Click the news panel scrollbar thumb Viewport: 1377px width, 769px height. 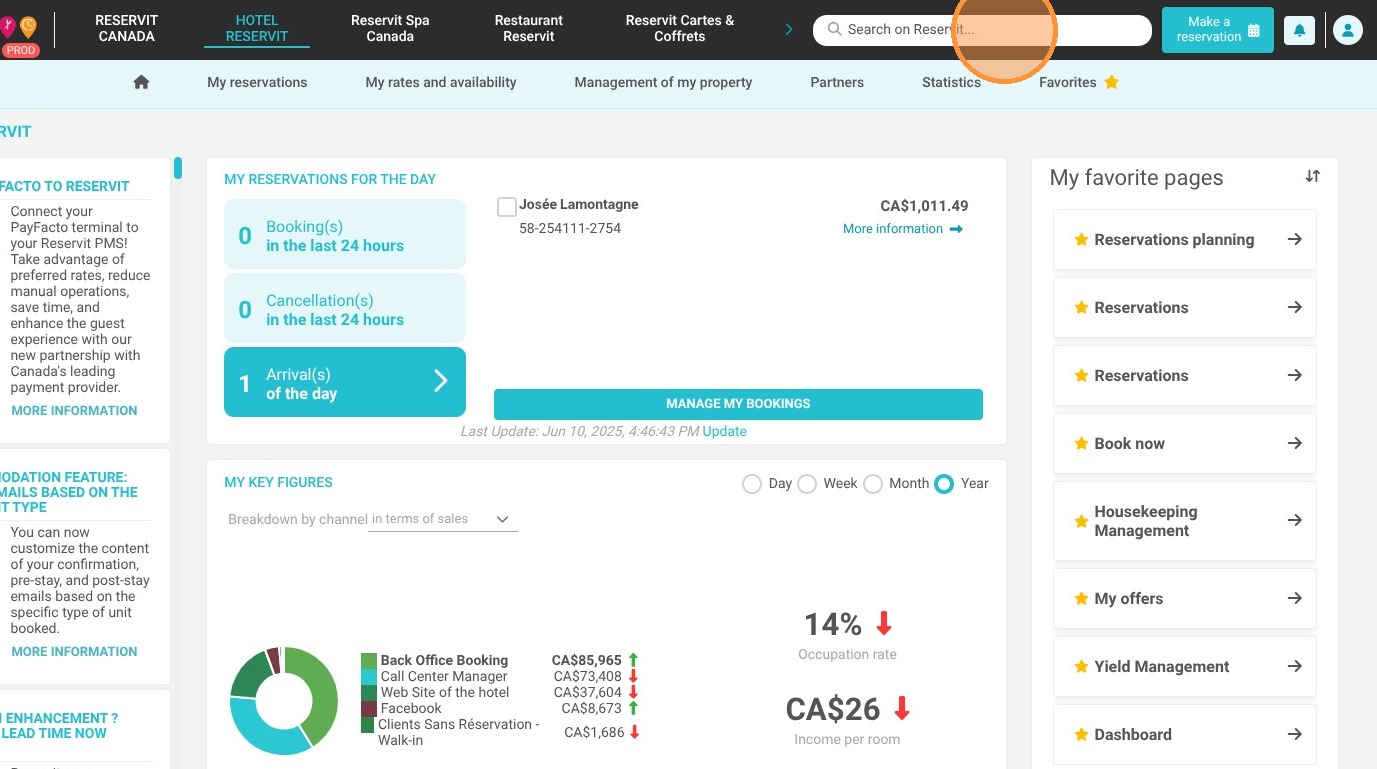178,168
